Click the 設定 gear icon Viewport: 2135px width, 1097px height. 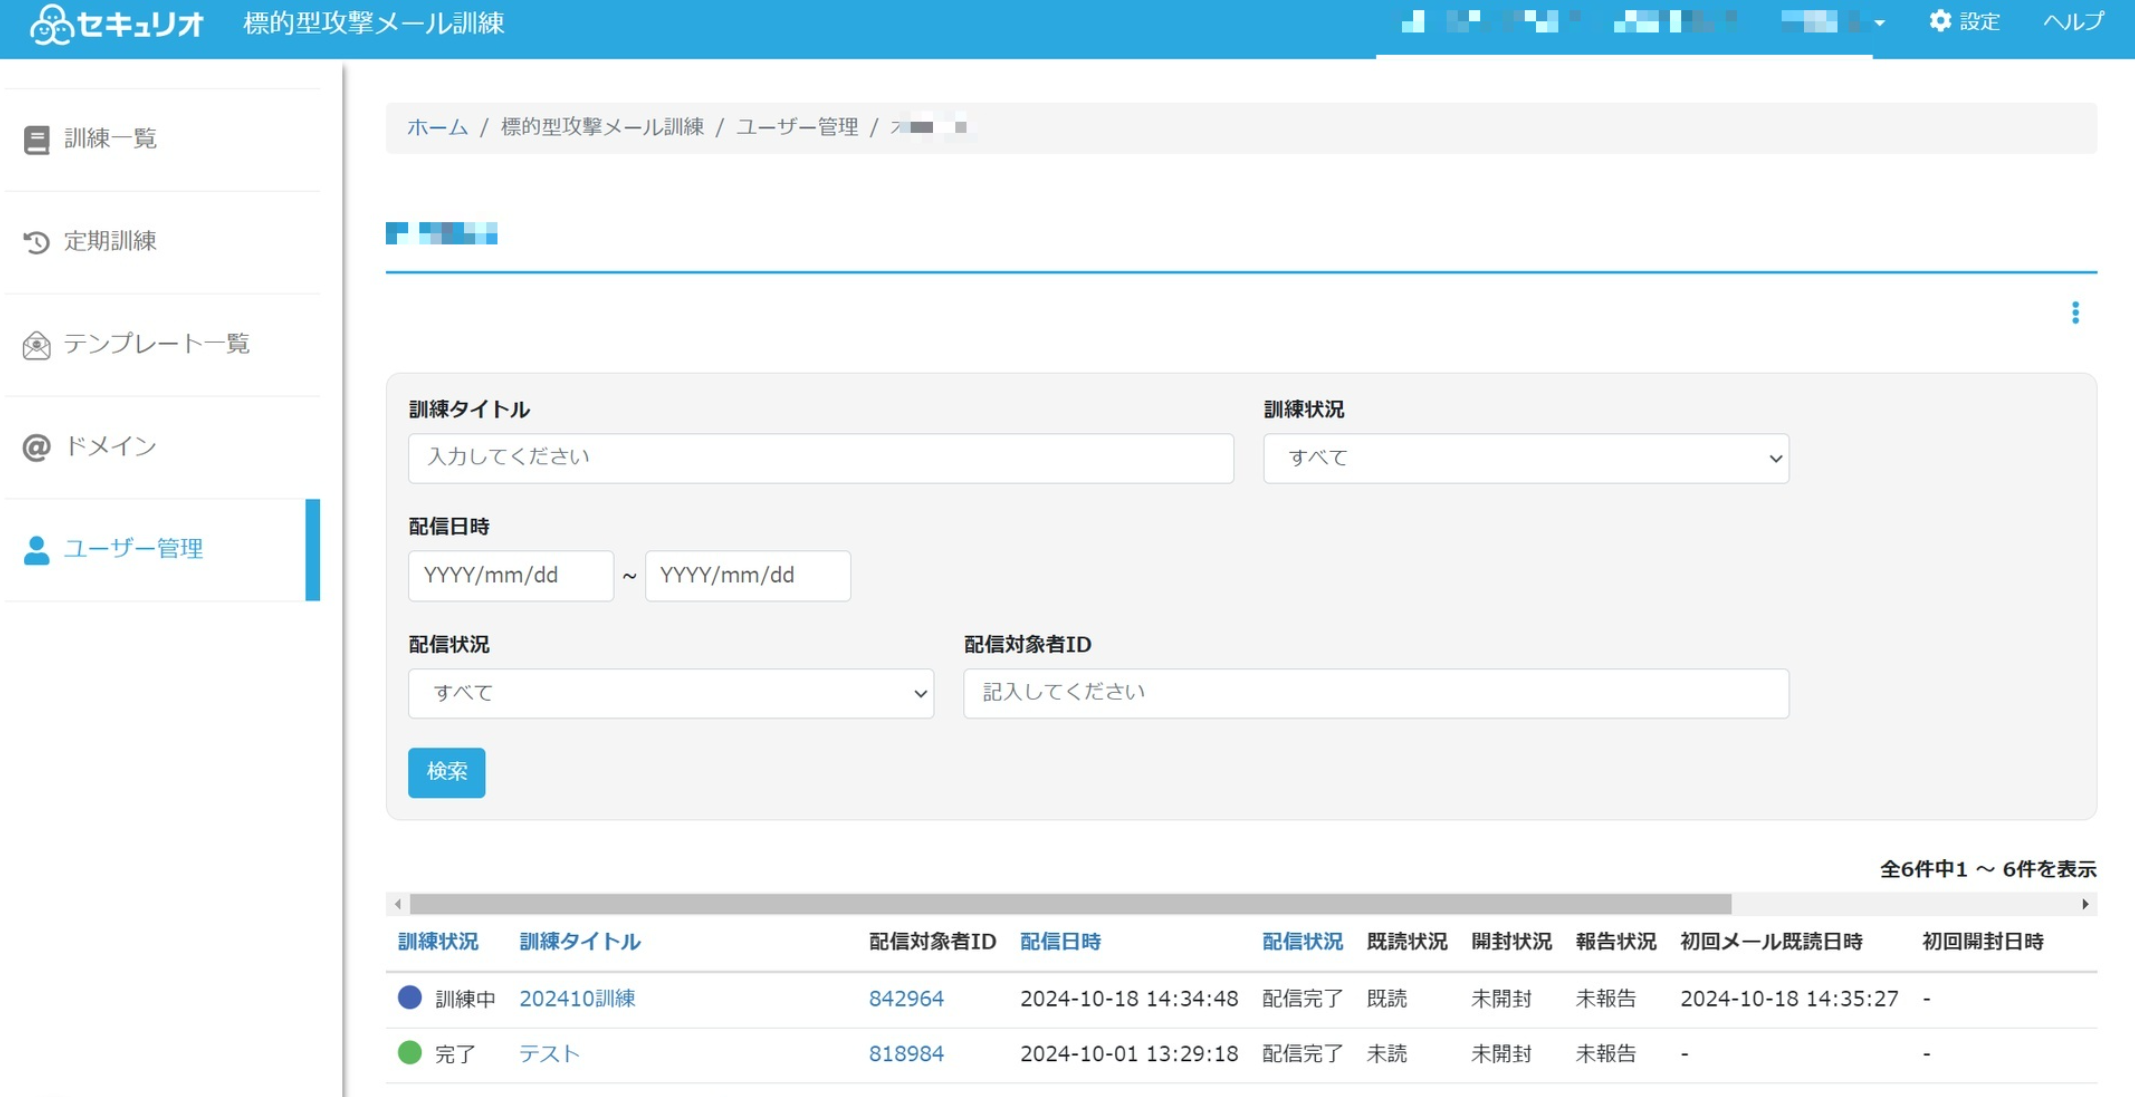(x=1940, y=21)
